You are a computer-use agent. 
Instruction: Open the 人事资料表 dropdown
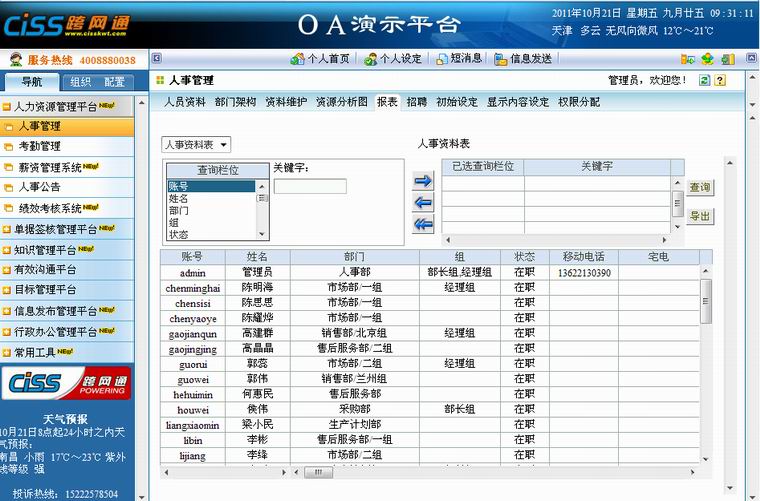(x=196, y=145)
